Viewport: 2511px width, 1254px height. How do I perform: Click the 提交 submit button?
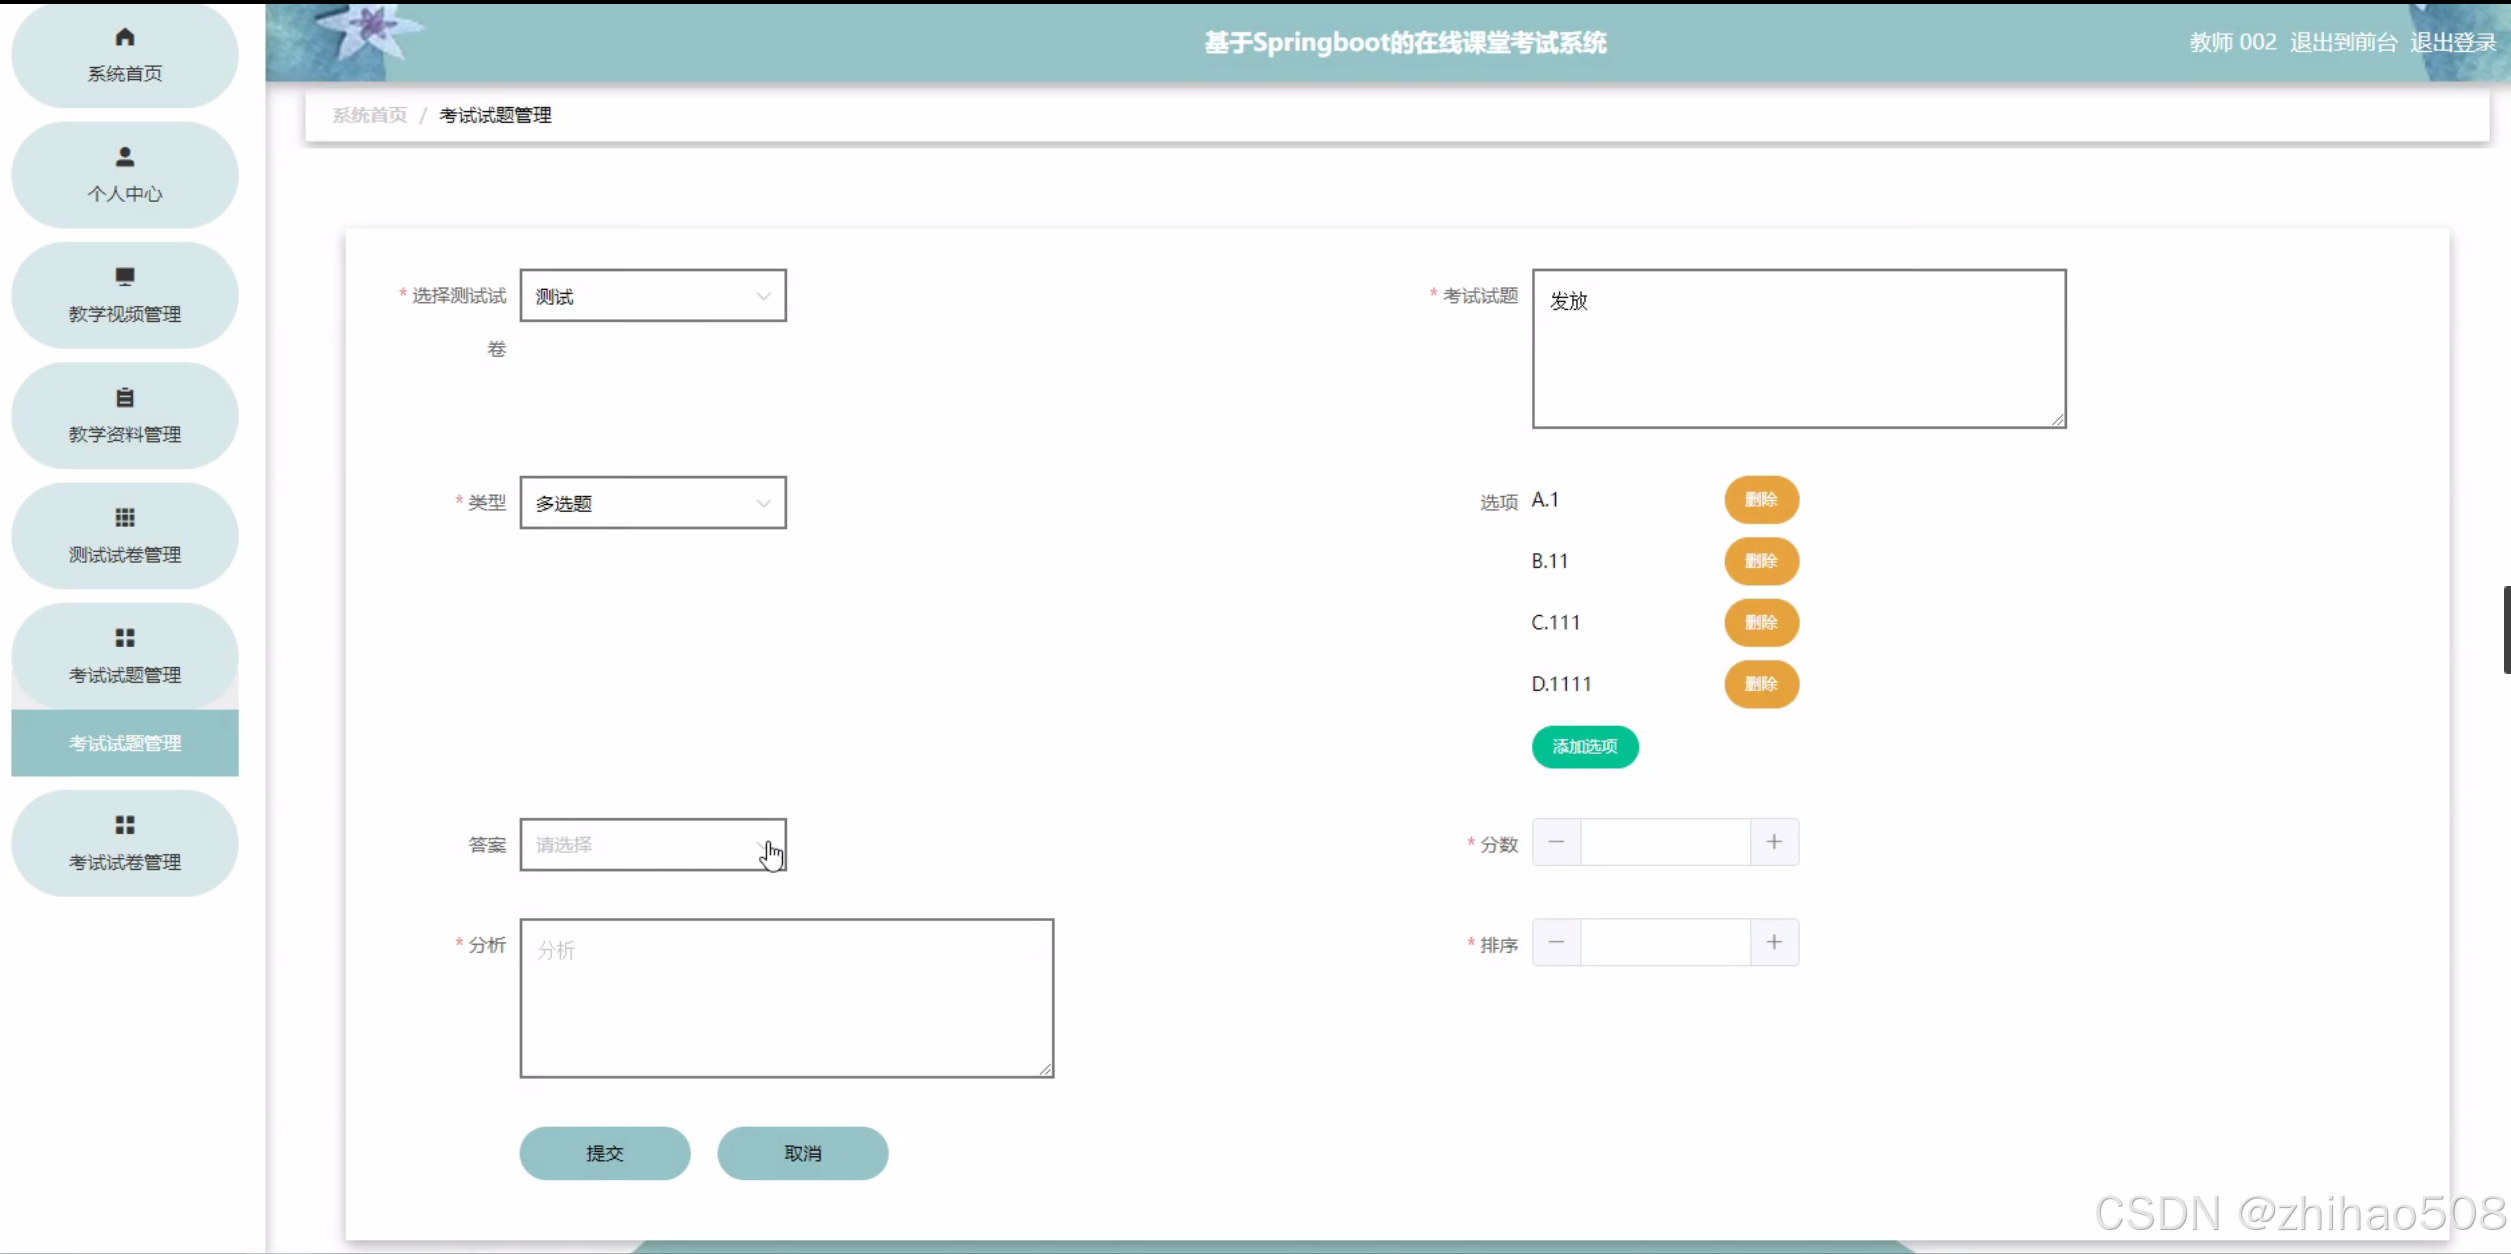604,1153
